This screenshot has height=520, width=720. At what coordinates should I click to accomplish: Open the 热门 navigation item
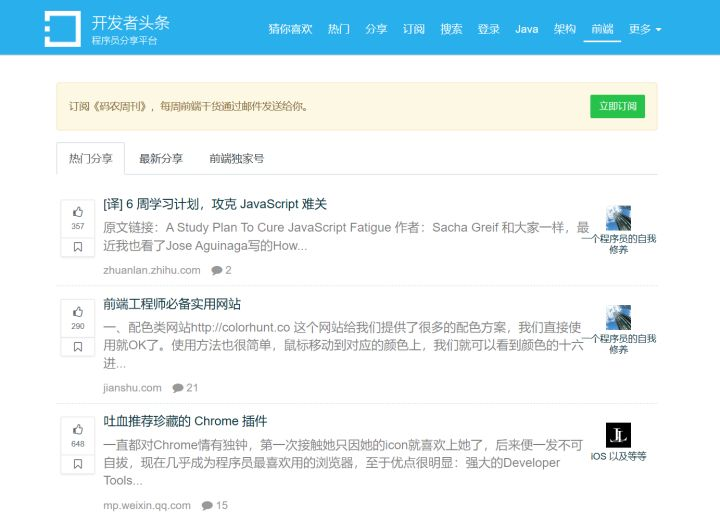[338, 29]
